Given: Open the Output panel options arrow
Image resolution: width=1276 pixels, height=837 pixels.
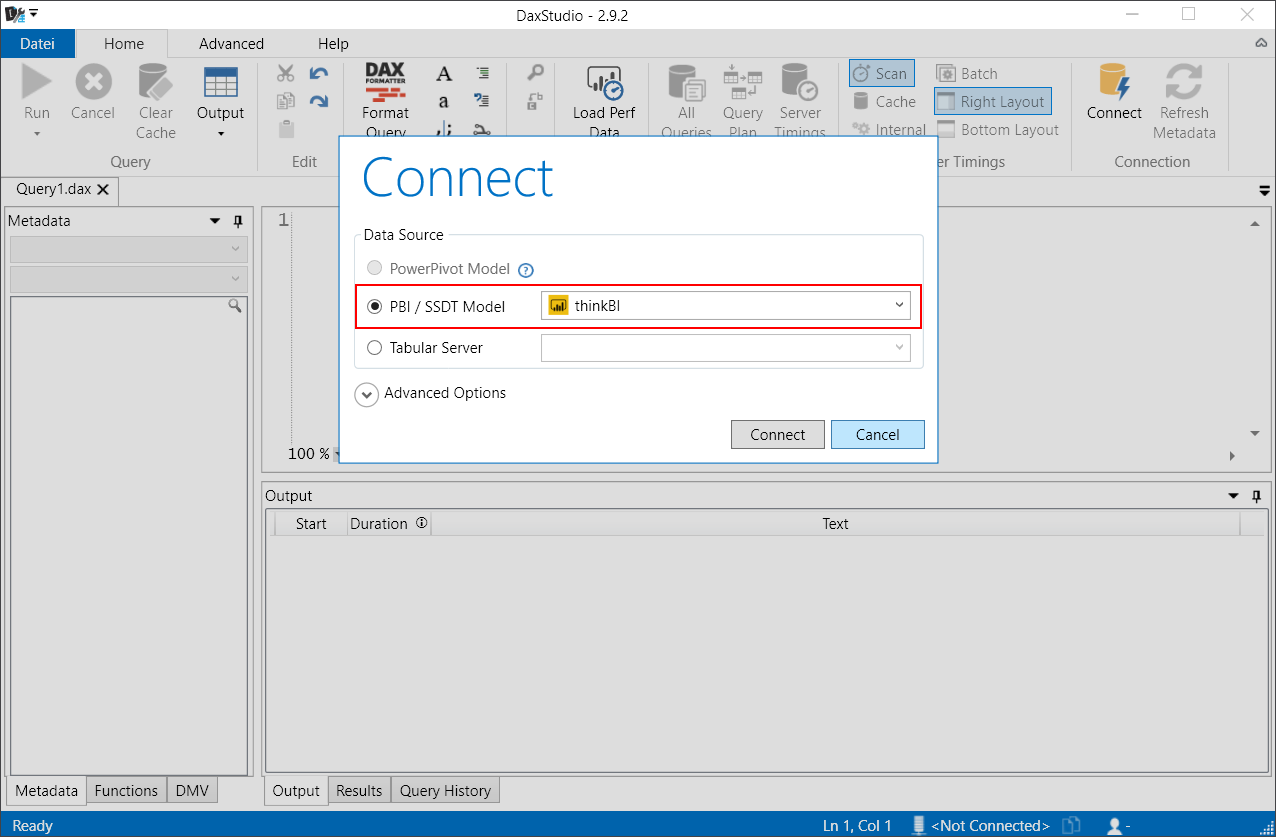Looking at the screenshot, I should pos(1232,496).
